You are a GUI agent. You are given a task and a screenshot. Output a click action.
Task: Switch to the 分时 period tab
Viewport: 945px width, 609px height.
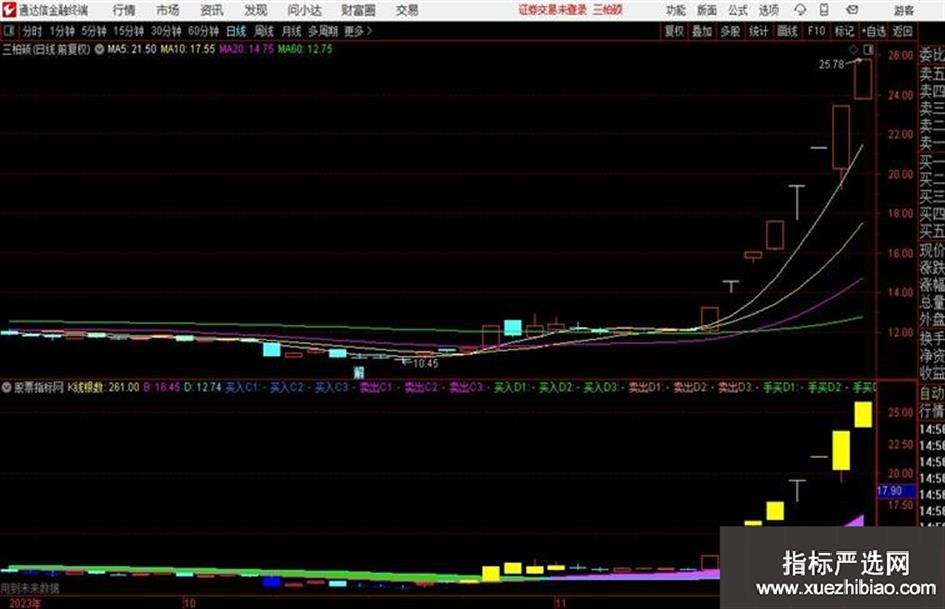pos(32,31)
